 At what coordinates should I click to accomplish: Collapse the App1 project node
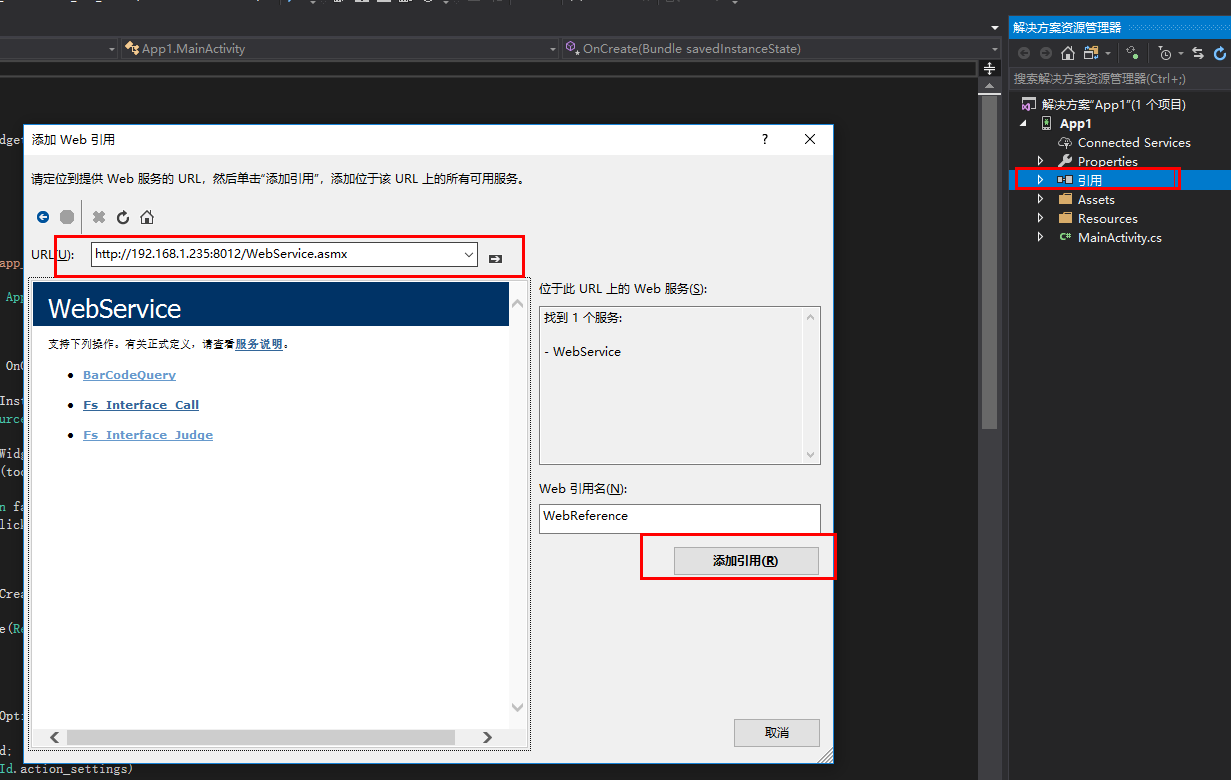[1023, 124]
